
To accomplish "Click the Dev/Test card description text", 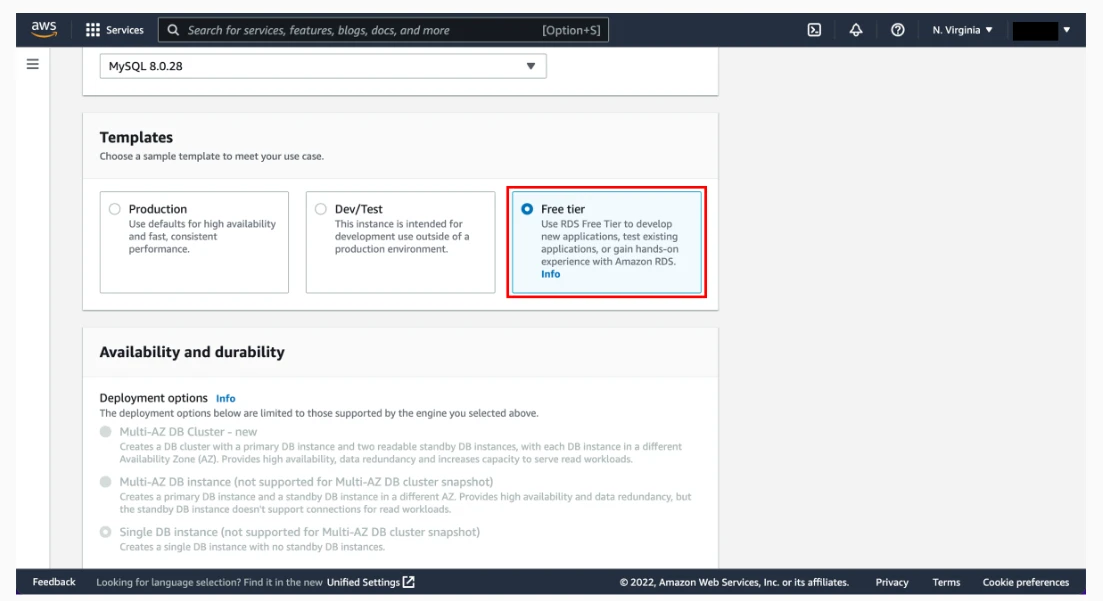I will tap(402, 236).
